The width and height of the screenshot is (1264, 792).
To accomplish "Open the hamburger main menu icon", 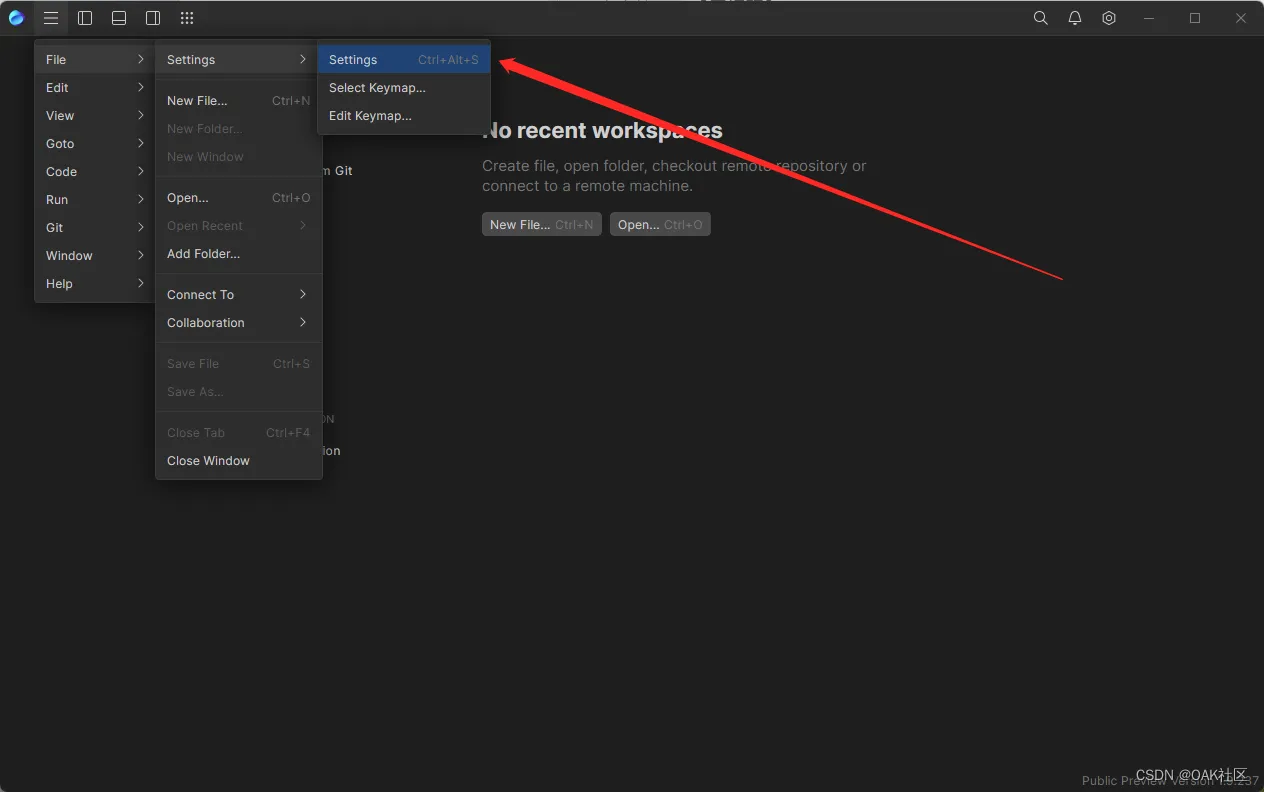I will point(50,17).
